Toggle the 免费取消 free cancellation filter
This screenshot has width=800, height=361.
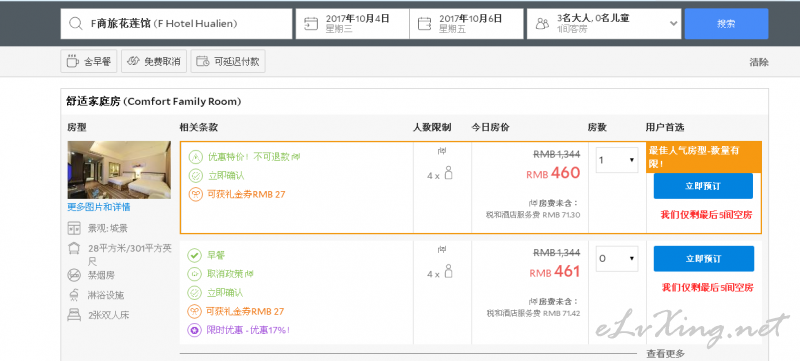(x=154, y=62)
